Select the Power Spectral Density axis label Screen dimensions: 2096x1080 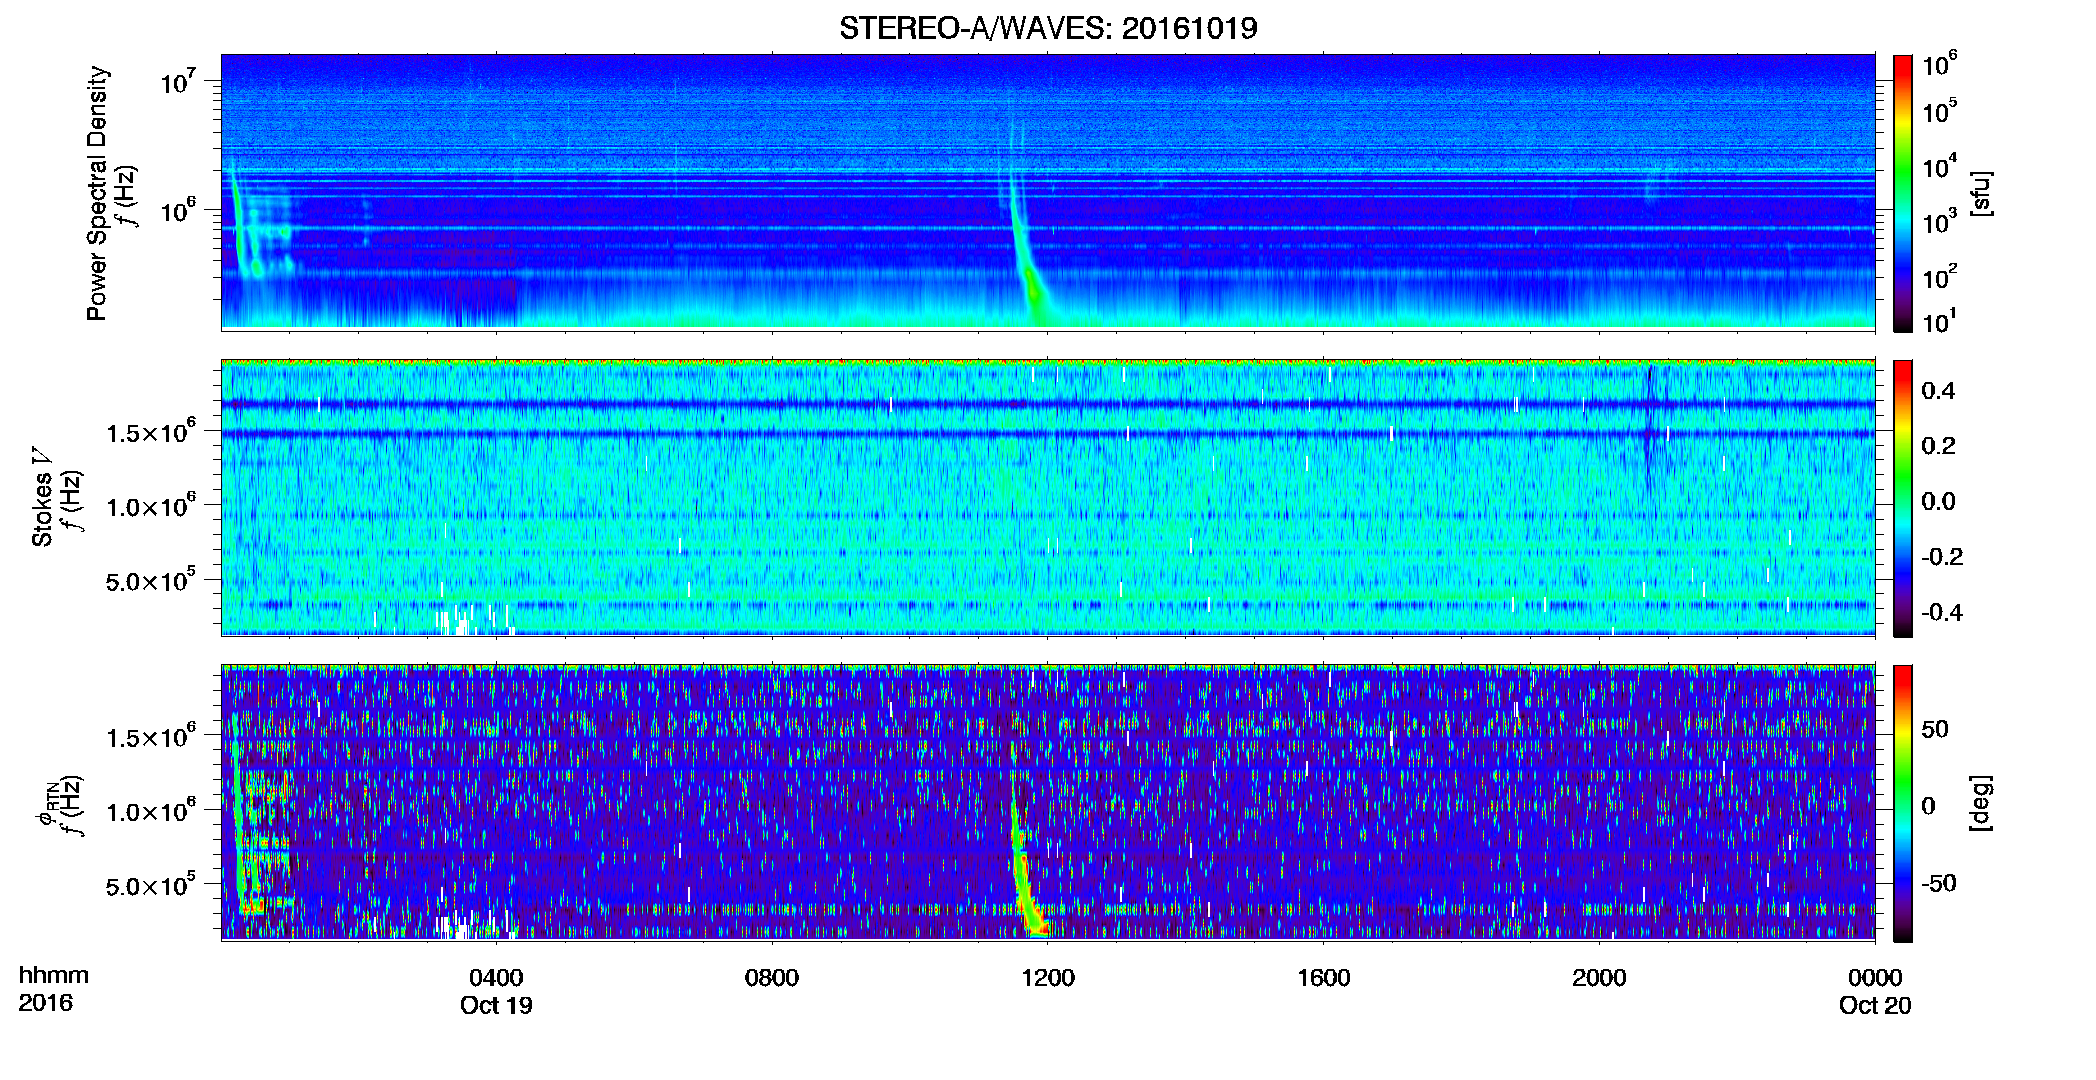pyautogui.click(x=97, y=193)
